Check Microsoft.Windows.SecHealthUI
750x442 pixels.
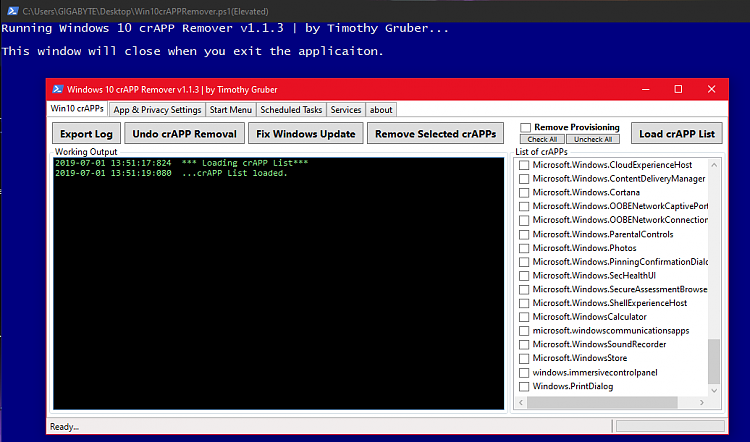click(x=524, y=276)
